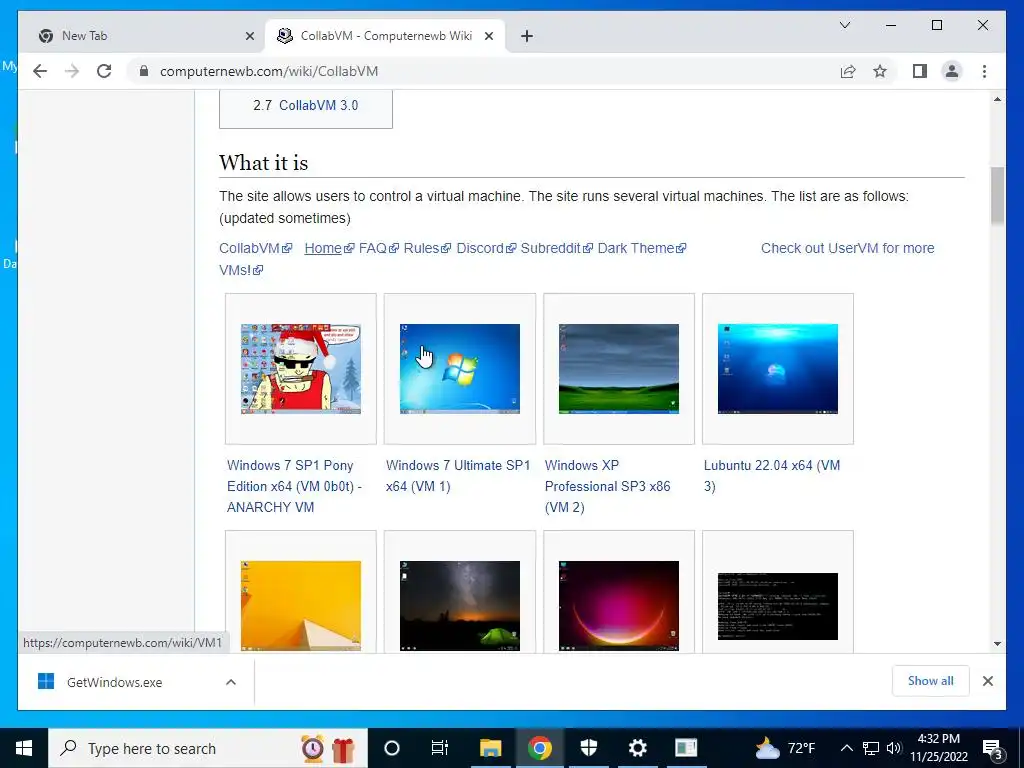Open GetWindows.exe download item
Viewport: 1024px width, 768px height.
[x=114, y=682]
